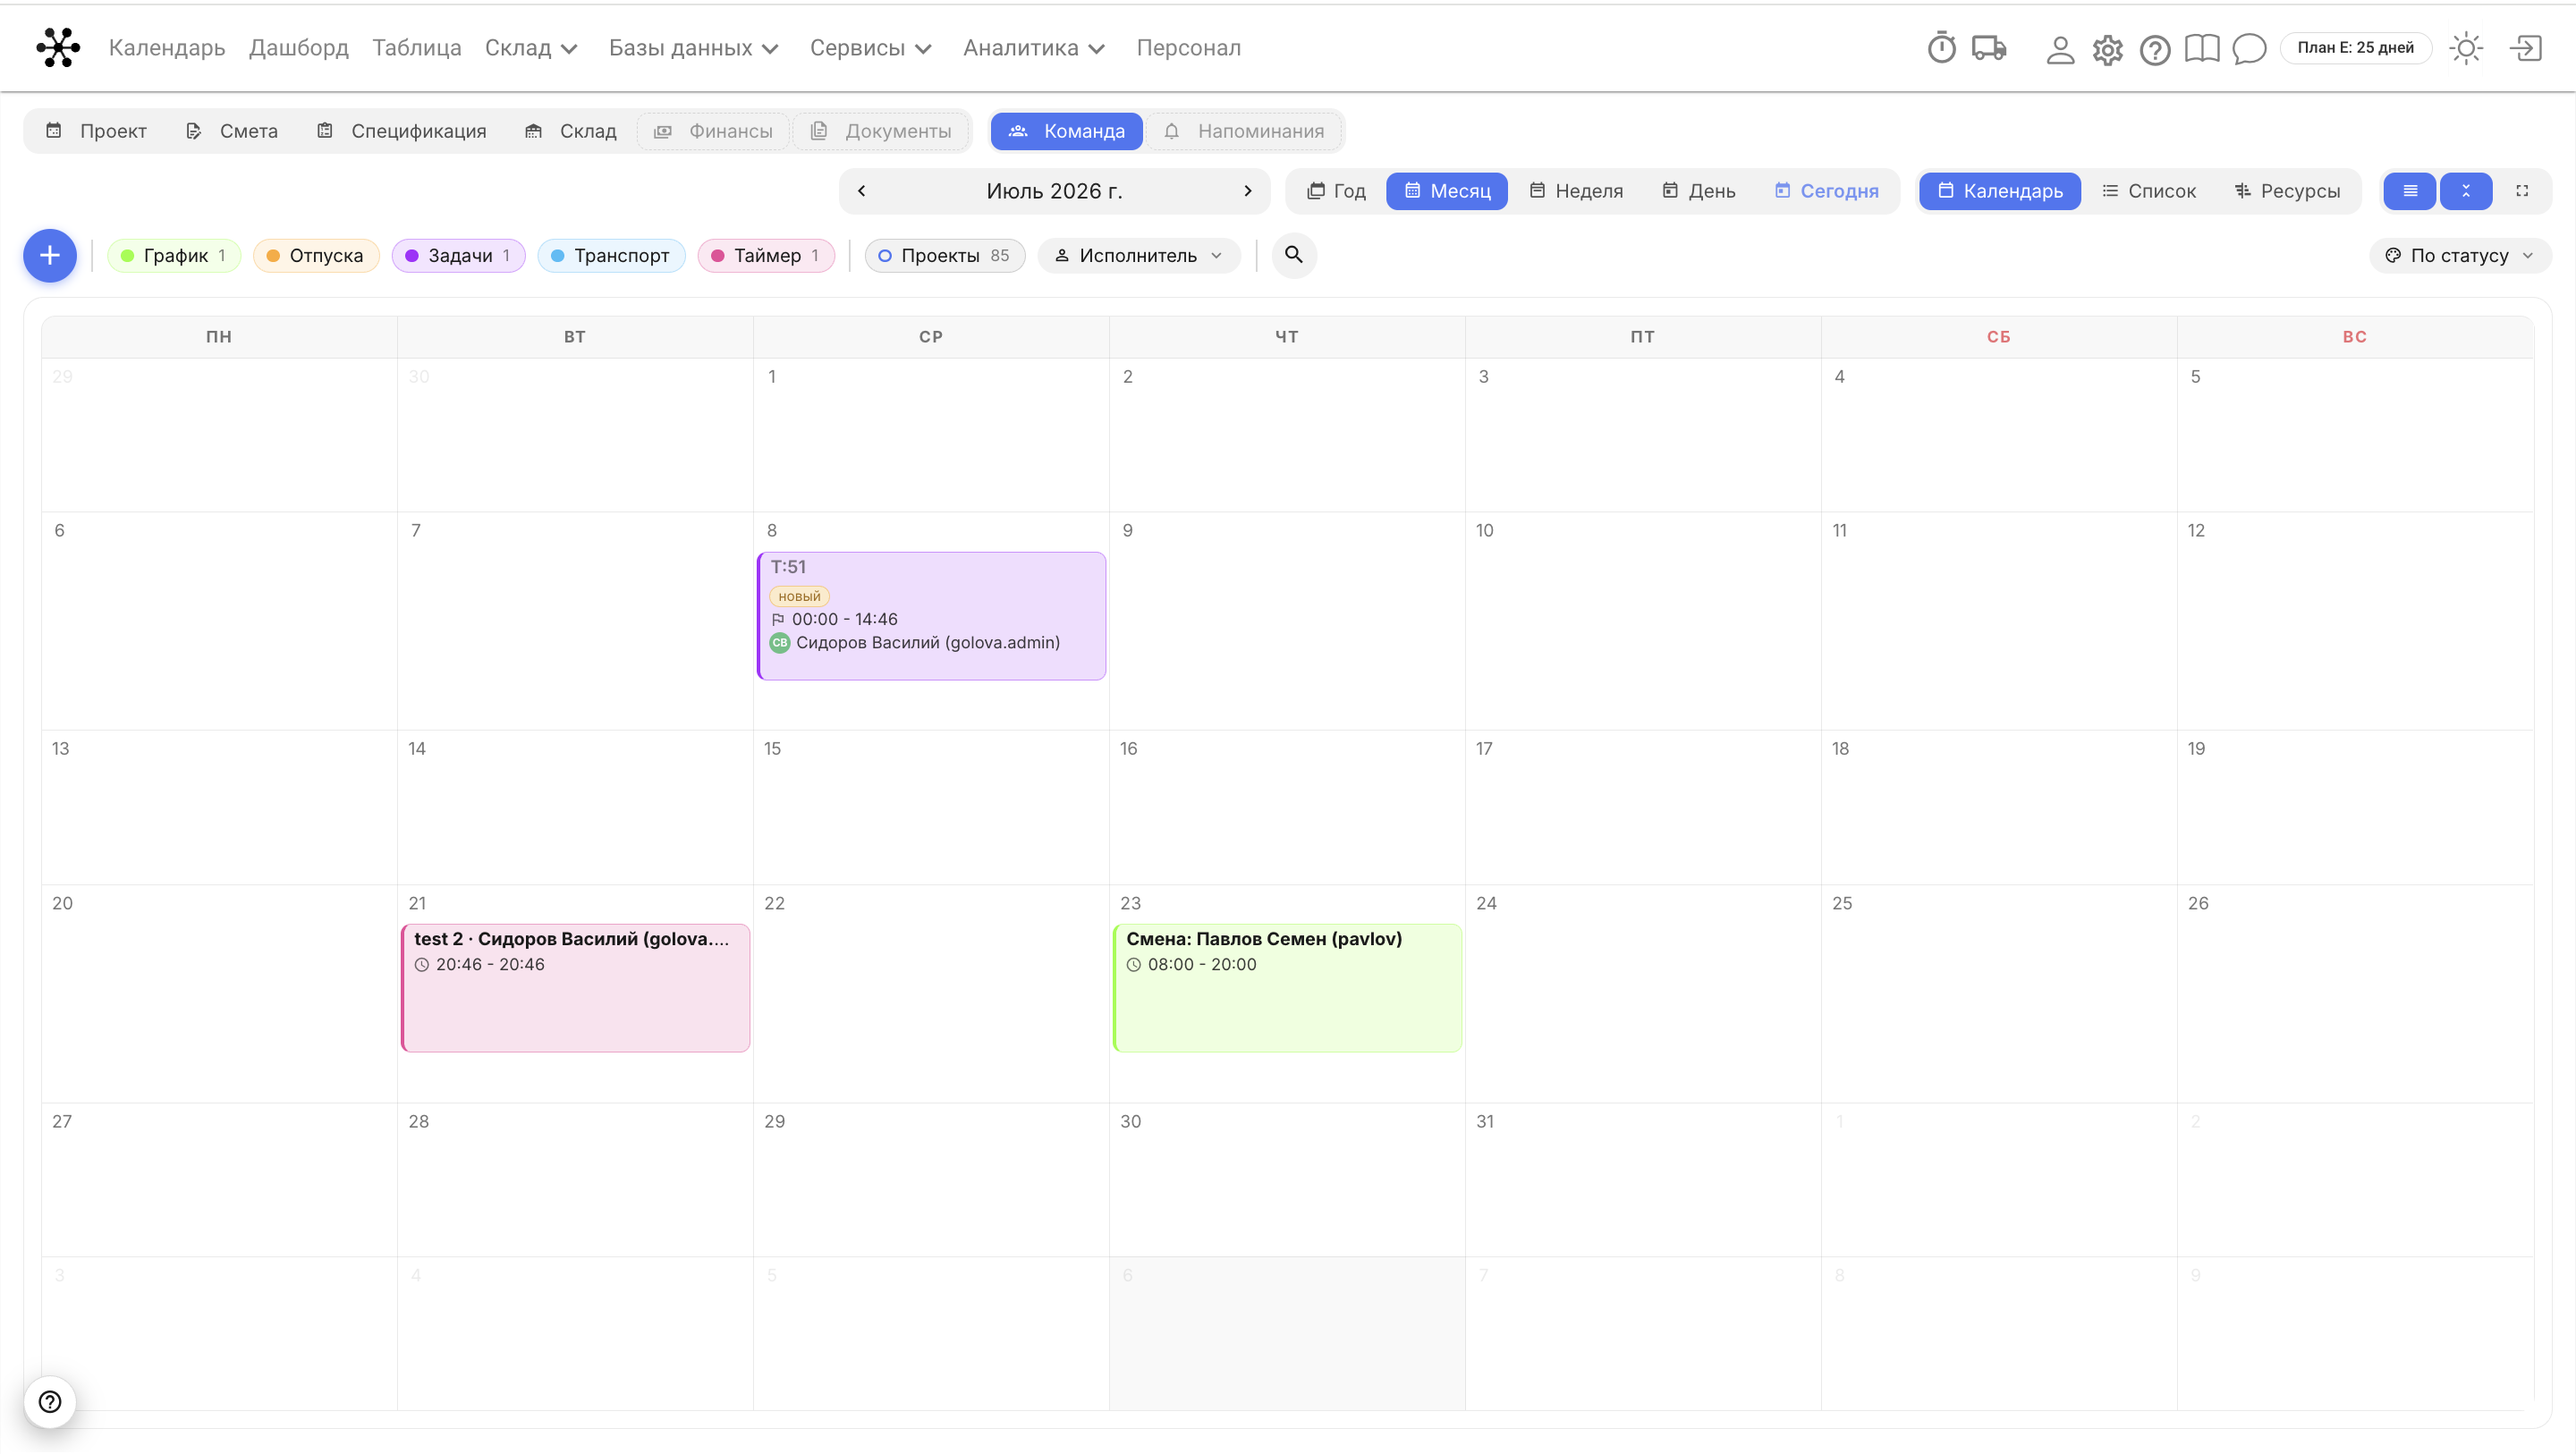Open the По статусу color dropdown
The height and width of the screenshot is (1454, 2576).
(x=2459, y=256)
